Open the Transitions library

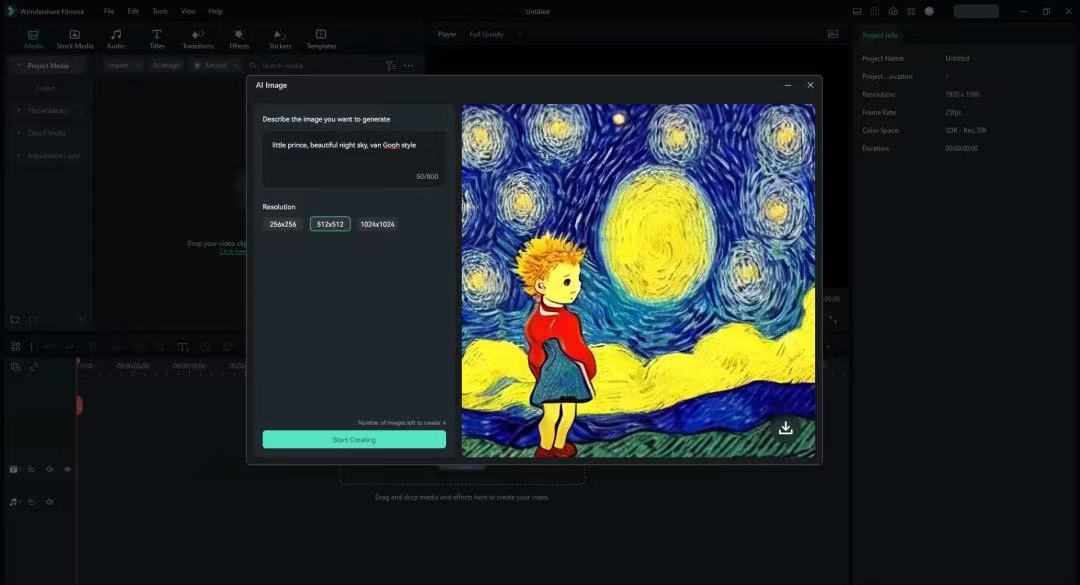tap(198, 39)
